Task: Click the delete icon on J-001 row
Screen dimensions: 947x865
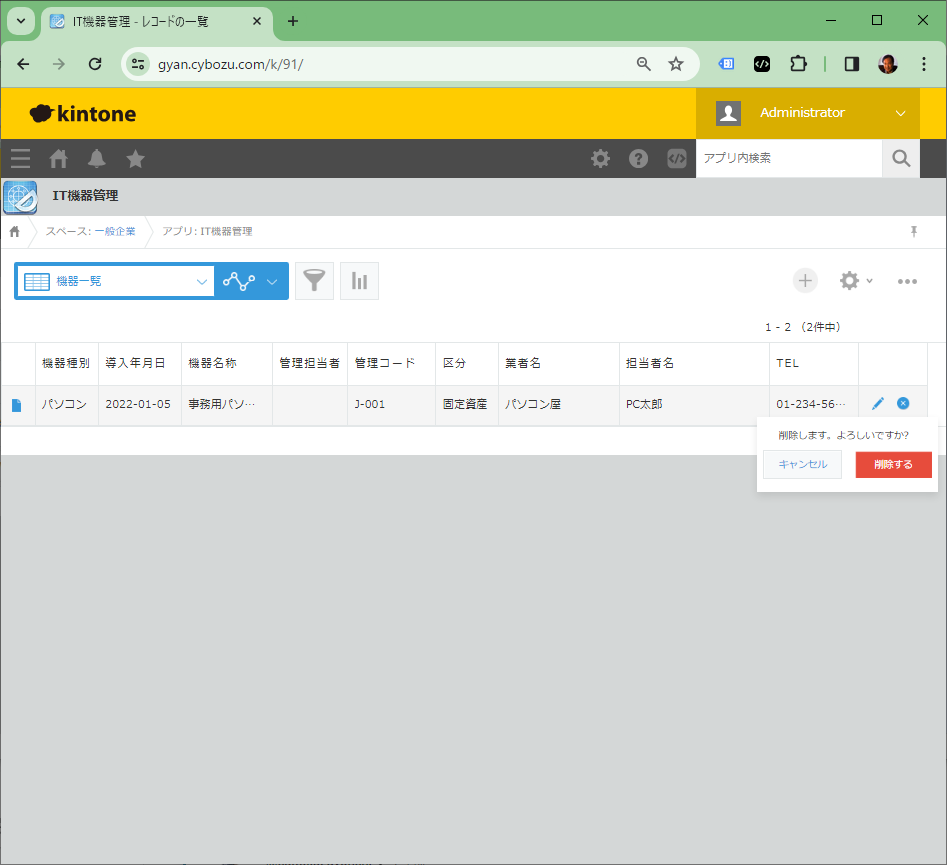Action: [903, 404]
